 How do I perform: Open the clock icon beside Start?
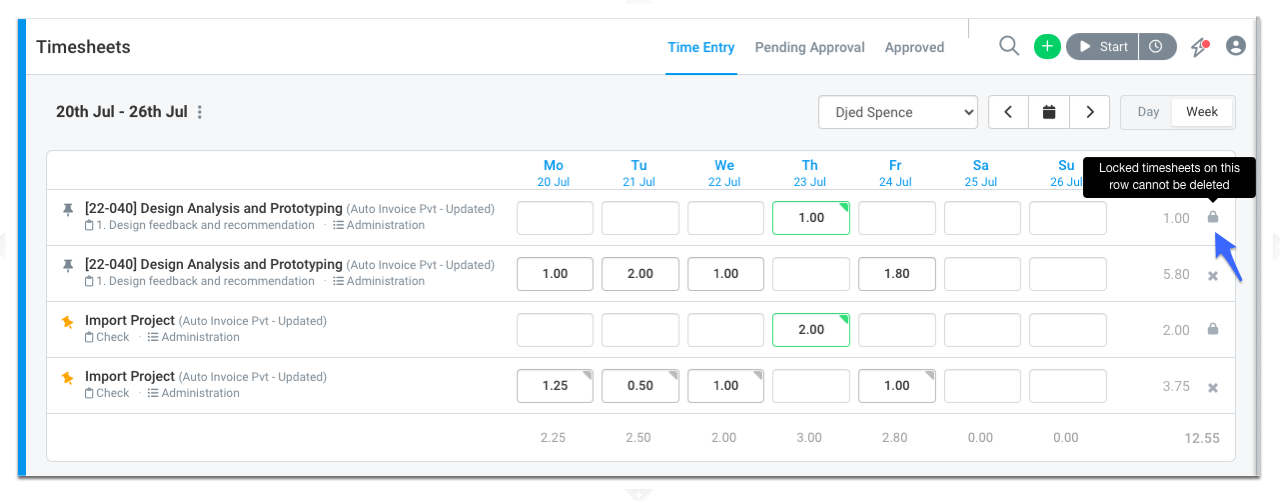tap(1156, 46)
